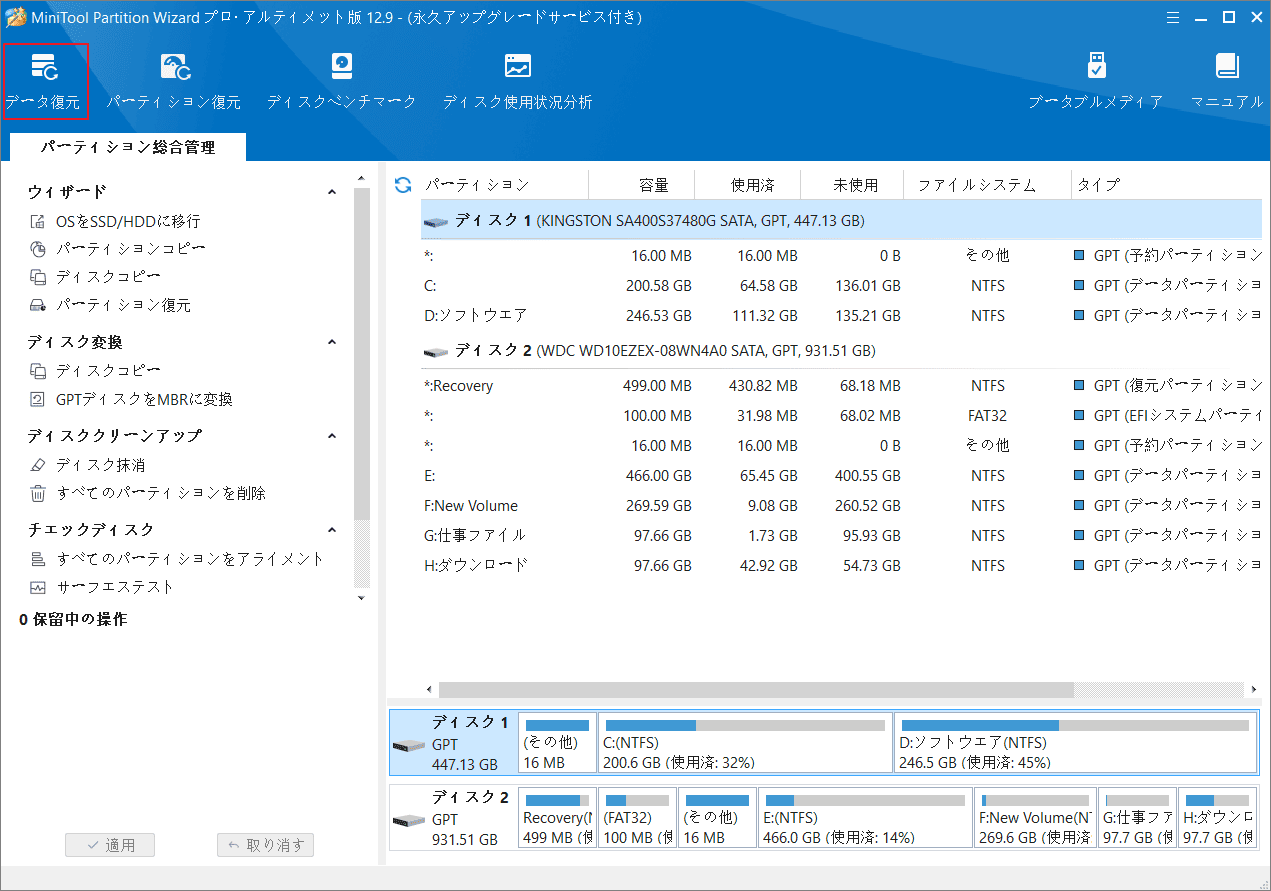Click G:仕事ファイル block in disk map
1271x891 pixels.
coord(1137,818)
